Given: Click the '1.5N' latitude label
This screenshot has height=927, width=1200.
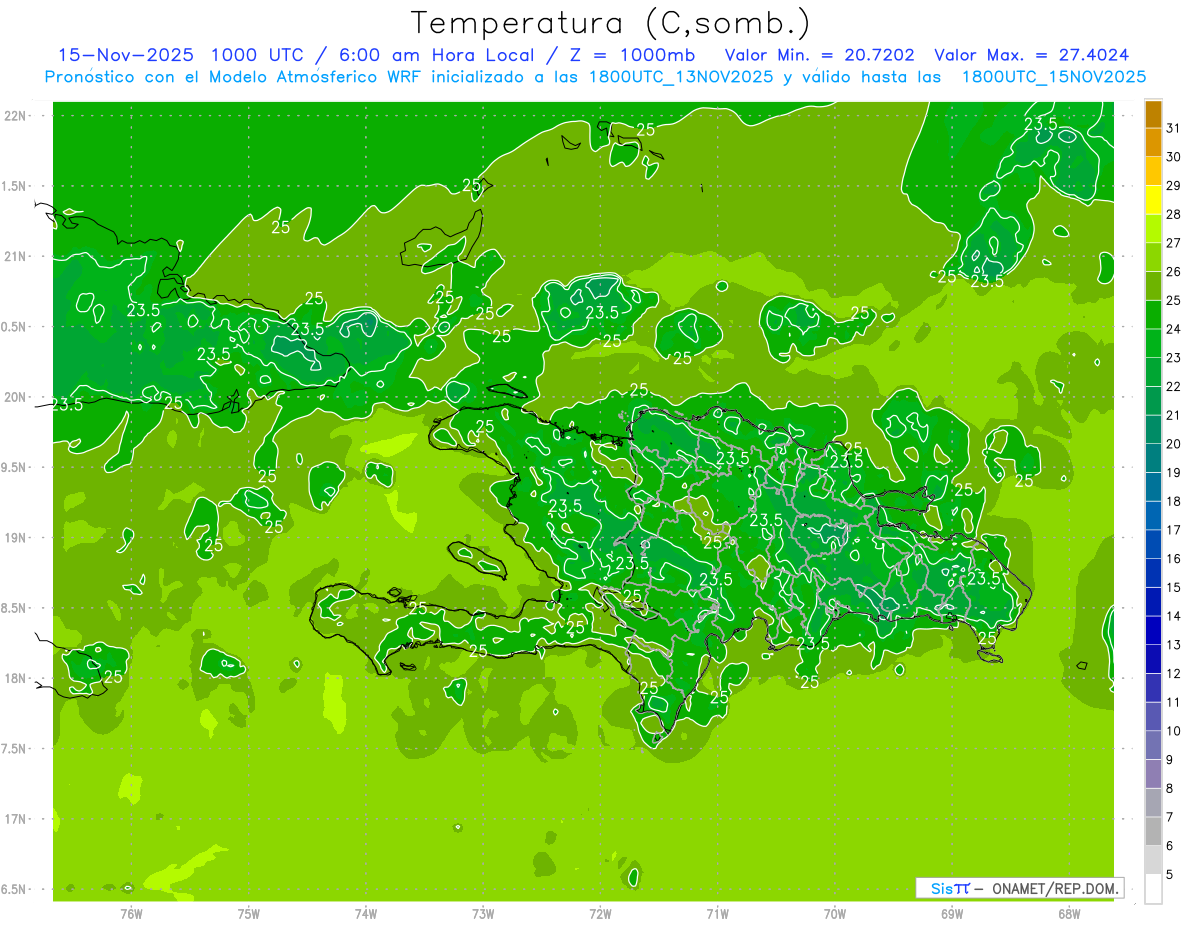Looking at the screenshot, I should point(13,186).
